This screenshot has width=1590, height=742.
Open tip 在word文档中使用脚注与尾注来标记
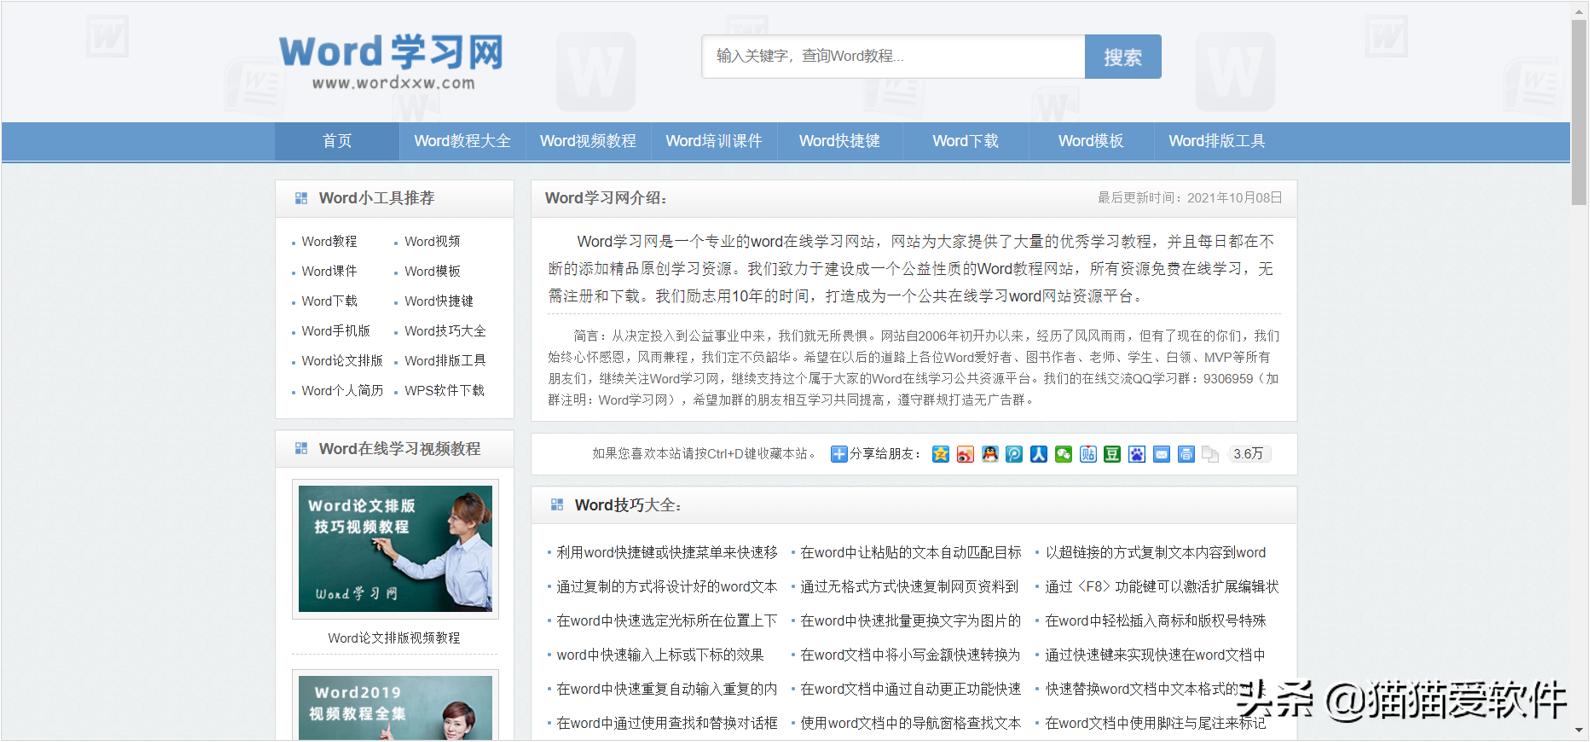point(1155,723)
